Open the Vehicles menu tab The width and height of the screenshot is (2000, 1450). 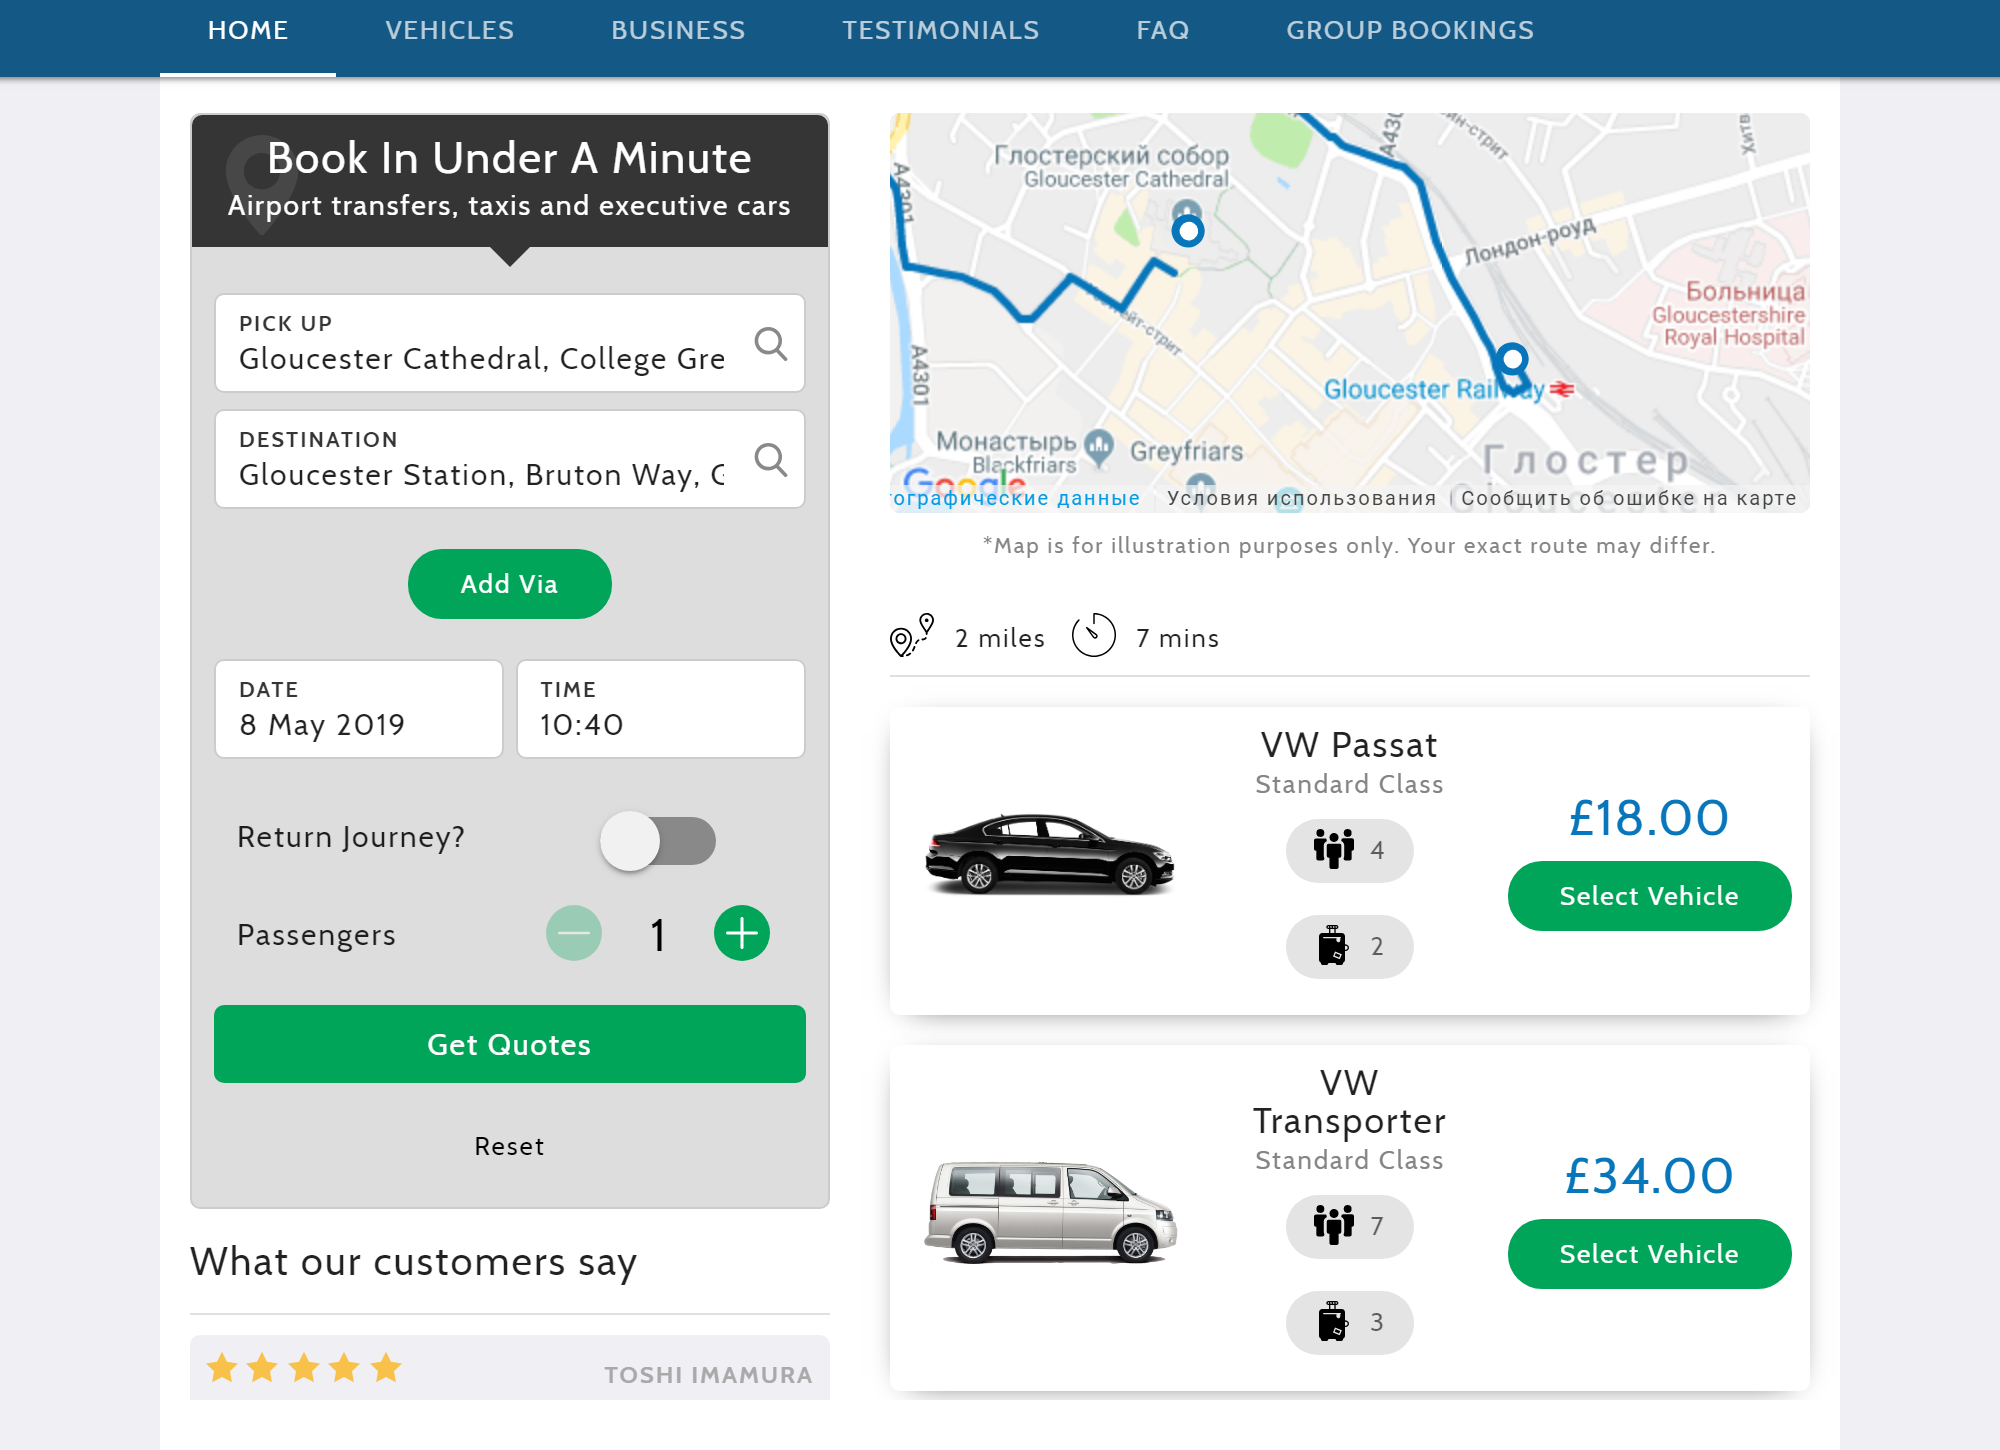[449, 31]
